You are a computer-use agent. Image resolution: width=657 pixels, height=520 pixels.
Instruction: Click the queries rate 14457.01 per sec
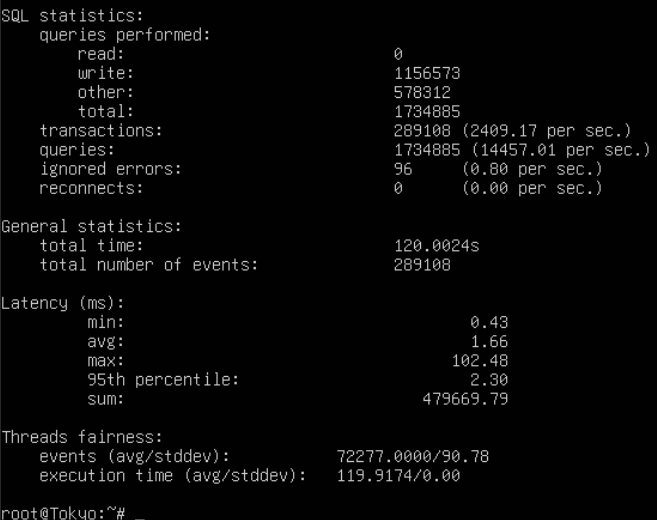(555, 149)
